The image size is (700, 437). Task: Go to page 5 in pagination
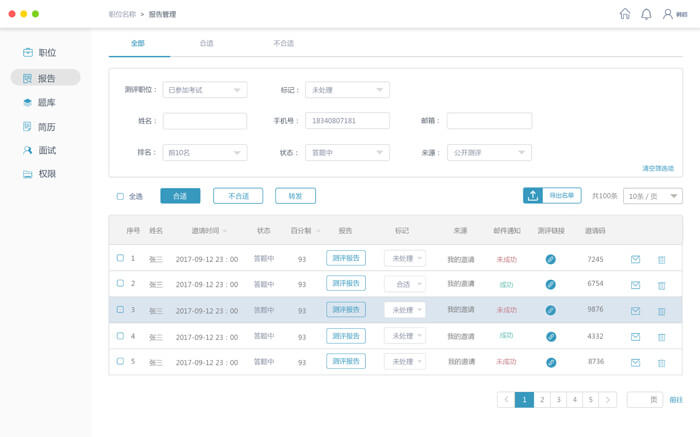coord(591,400)
